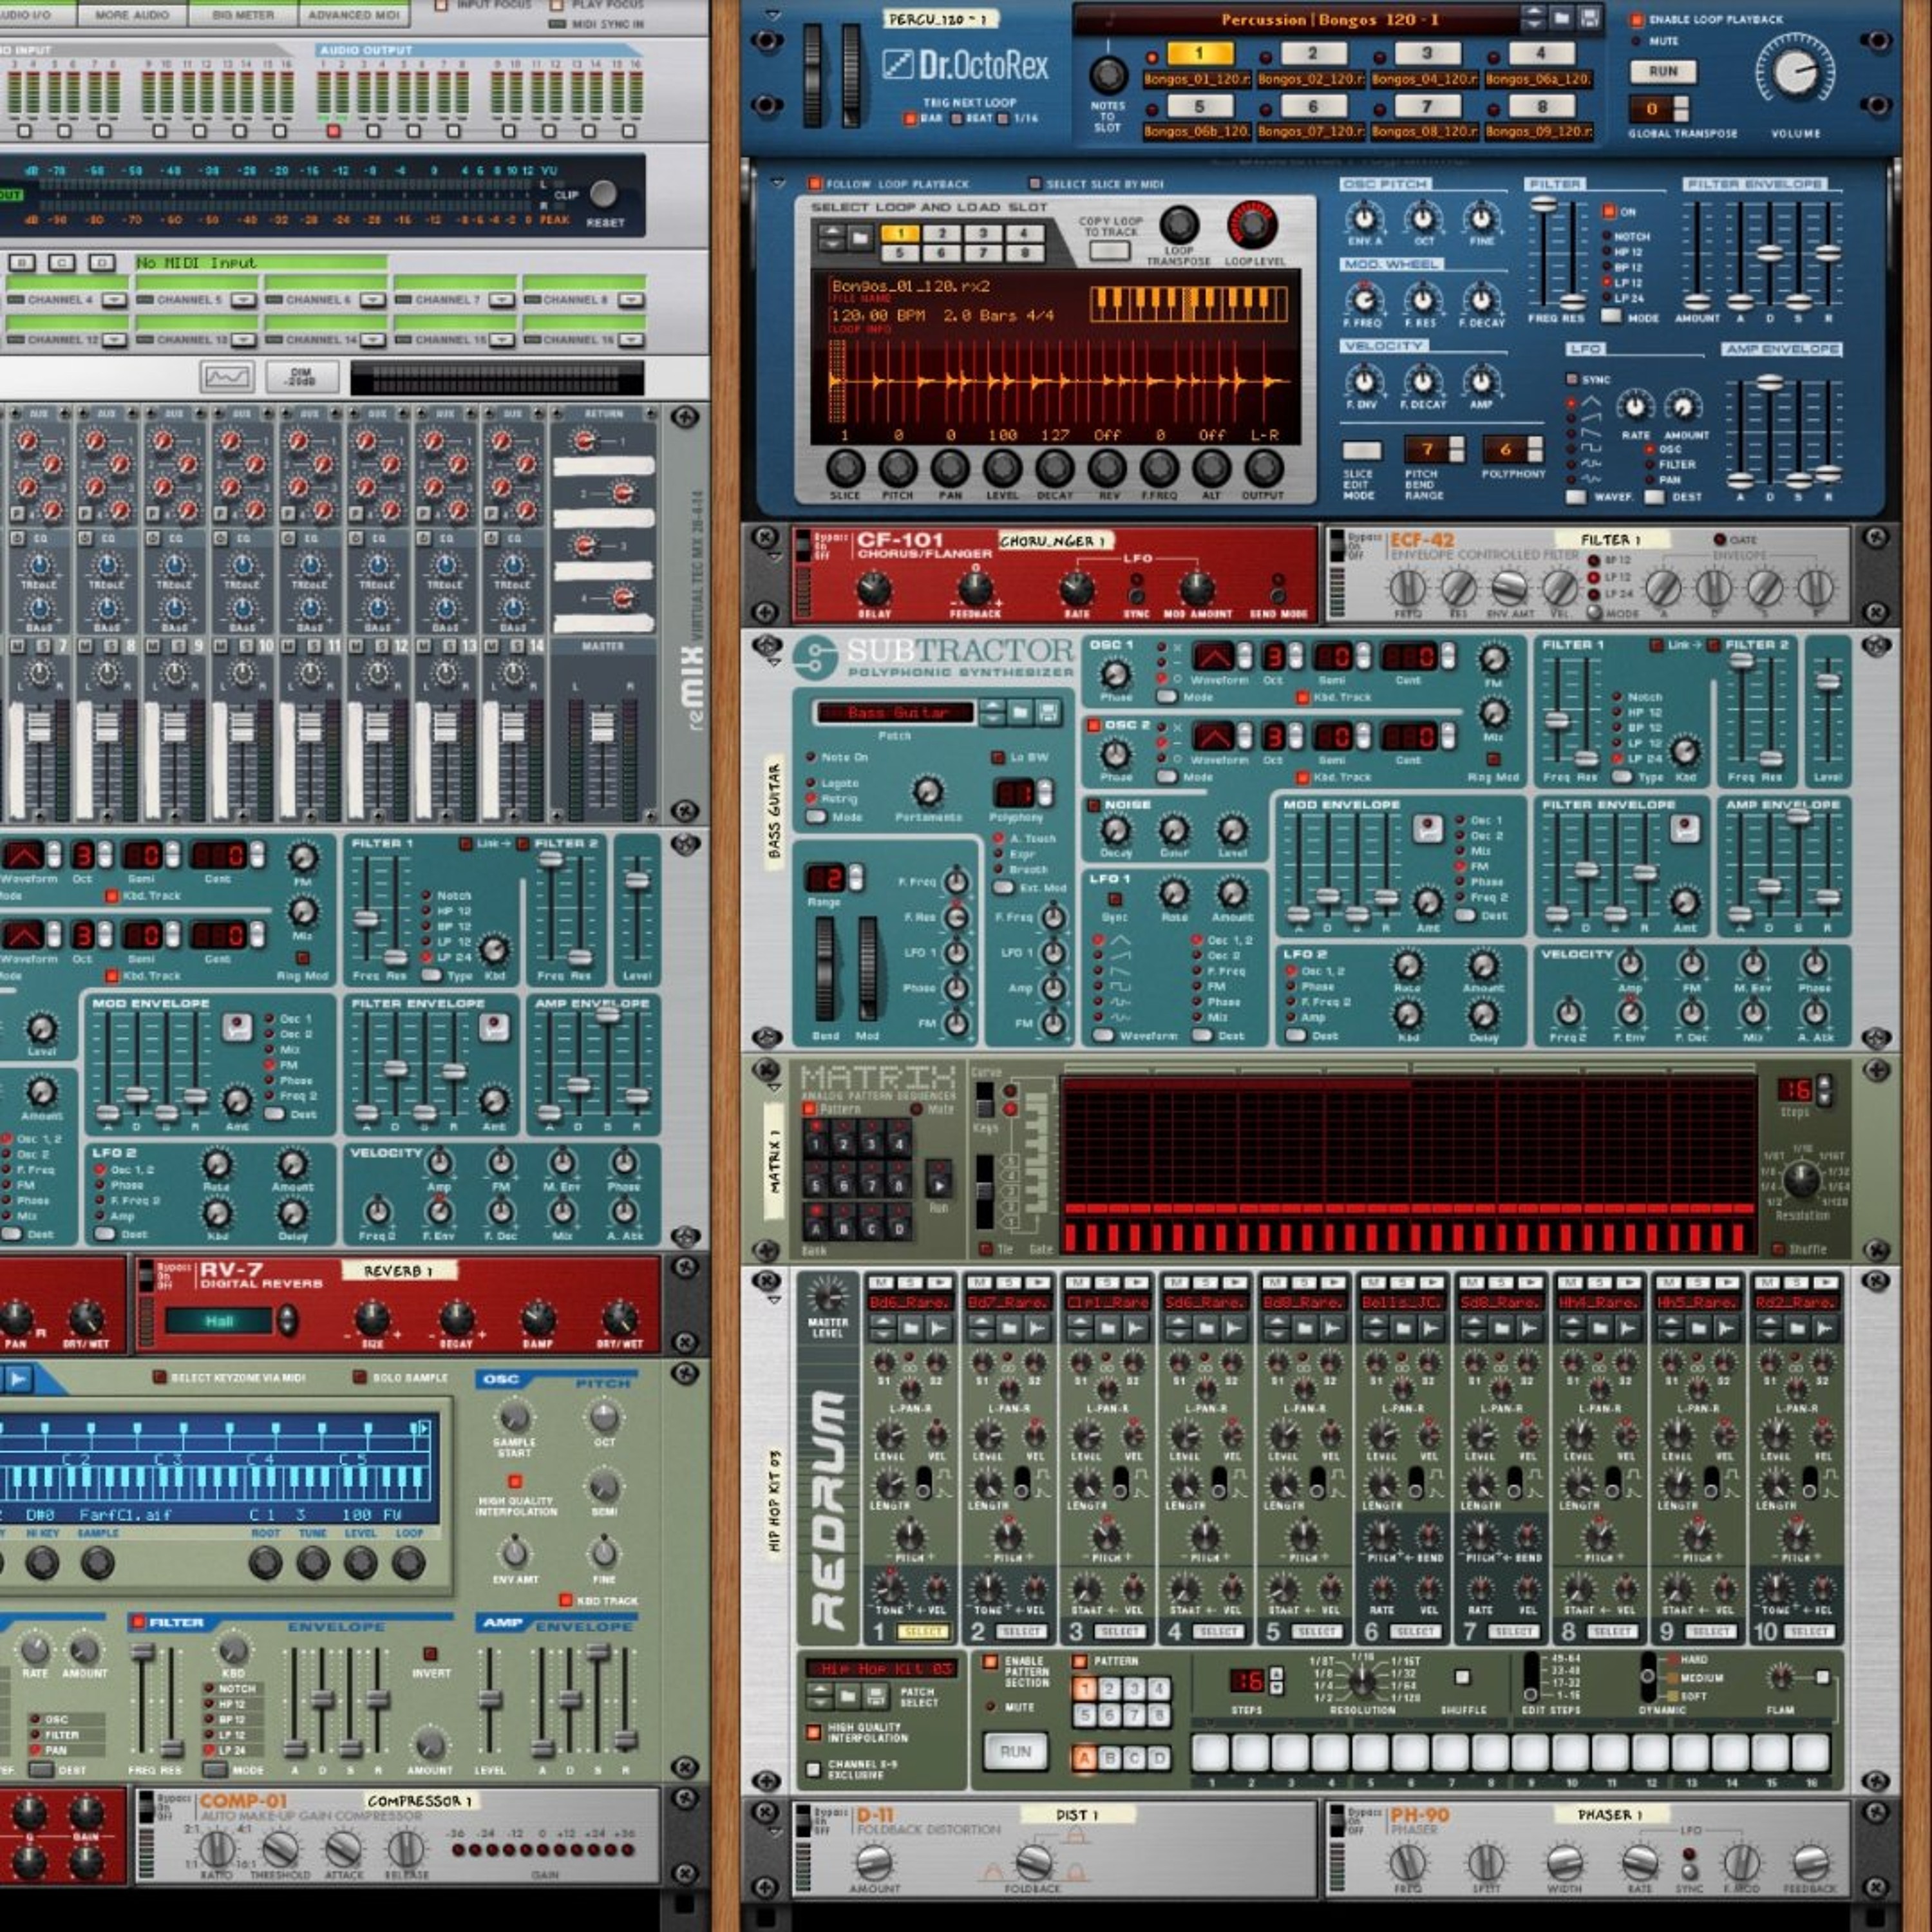This screenshot has height=1932, width=1932.
Task: Click the Subtractor Bass Guitar patch name display
Action: [x=895, y=712]
